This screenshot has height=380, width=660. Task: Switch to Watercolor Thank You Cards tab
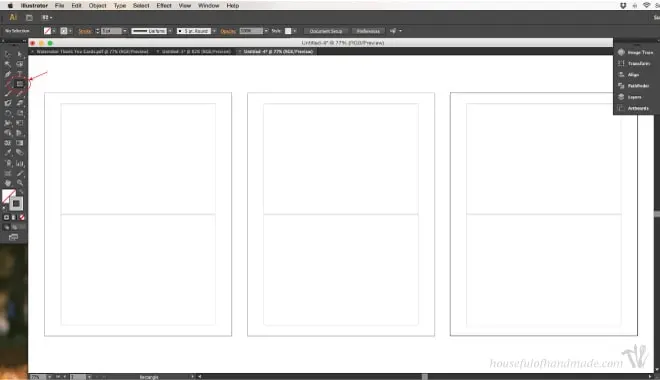click(x=90, y=52)
